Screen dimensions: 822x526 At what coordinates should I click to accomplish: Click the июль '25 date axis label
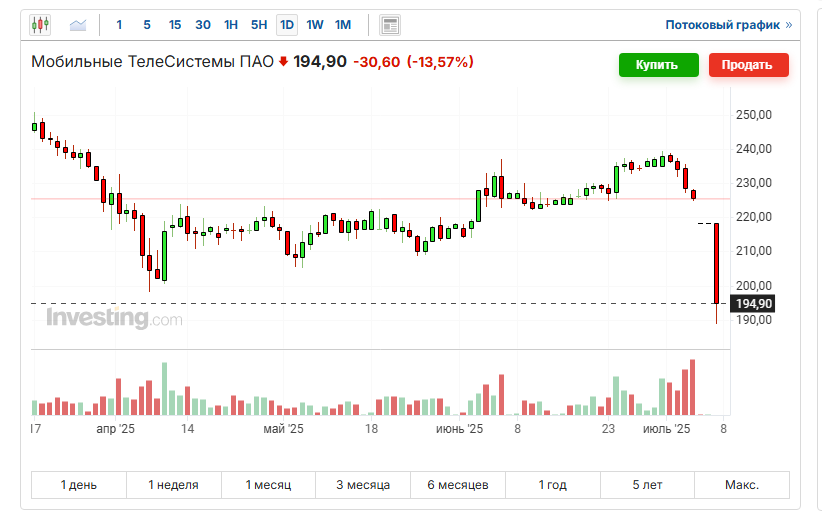coord(666,429)
